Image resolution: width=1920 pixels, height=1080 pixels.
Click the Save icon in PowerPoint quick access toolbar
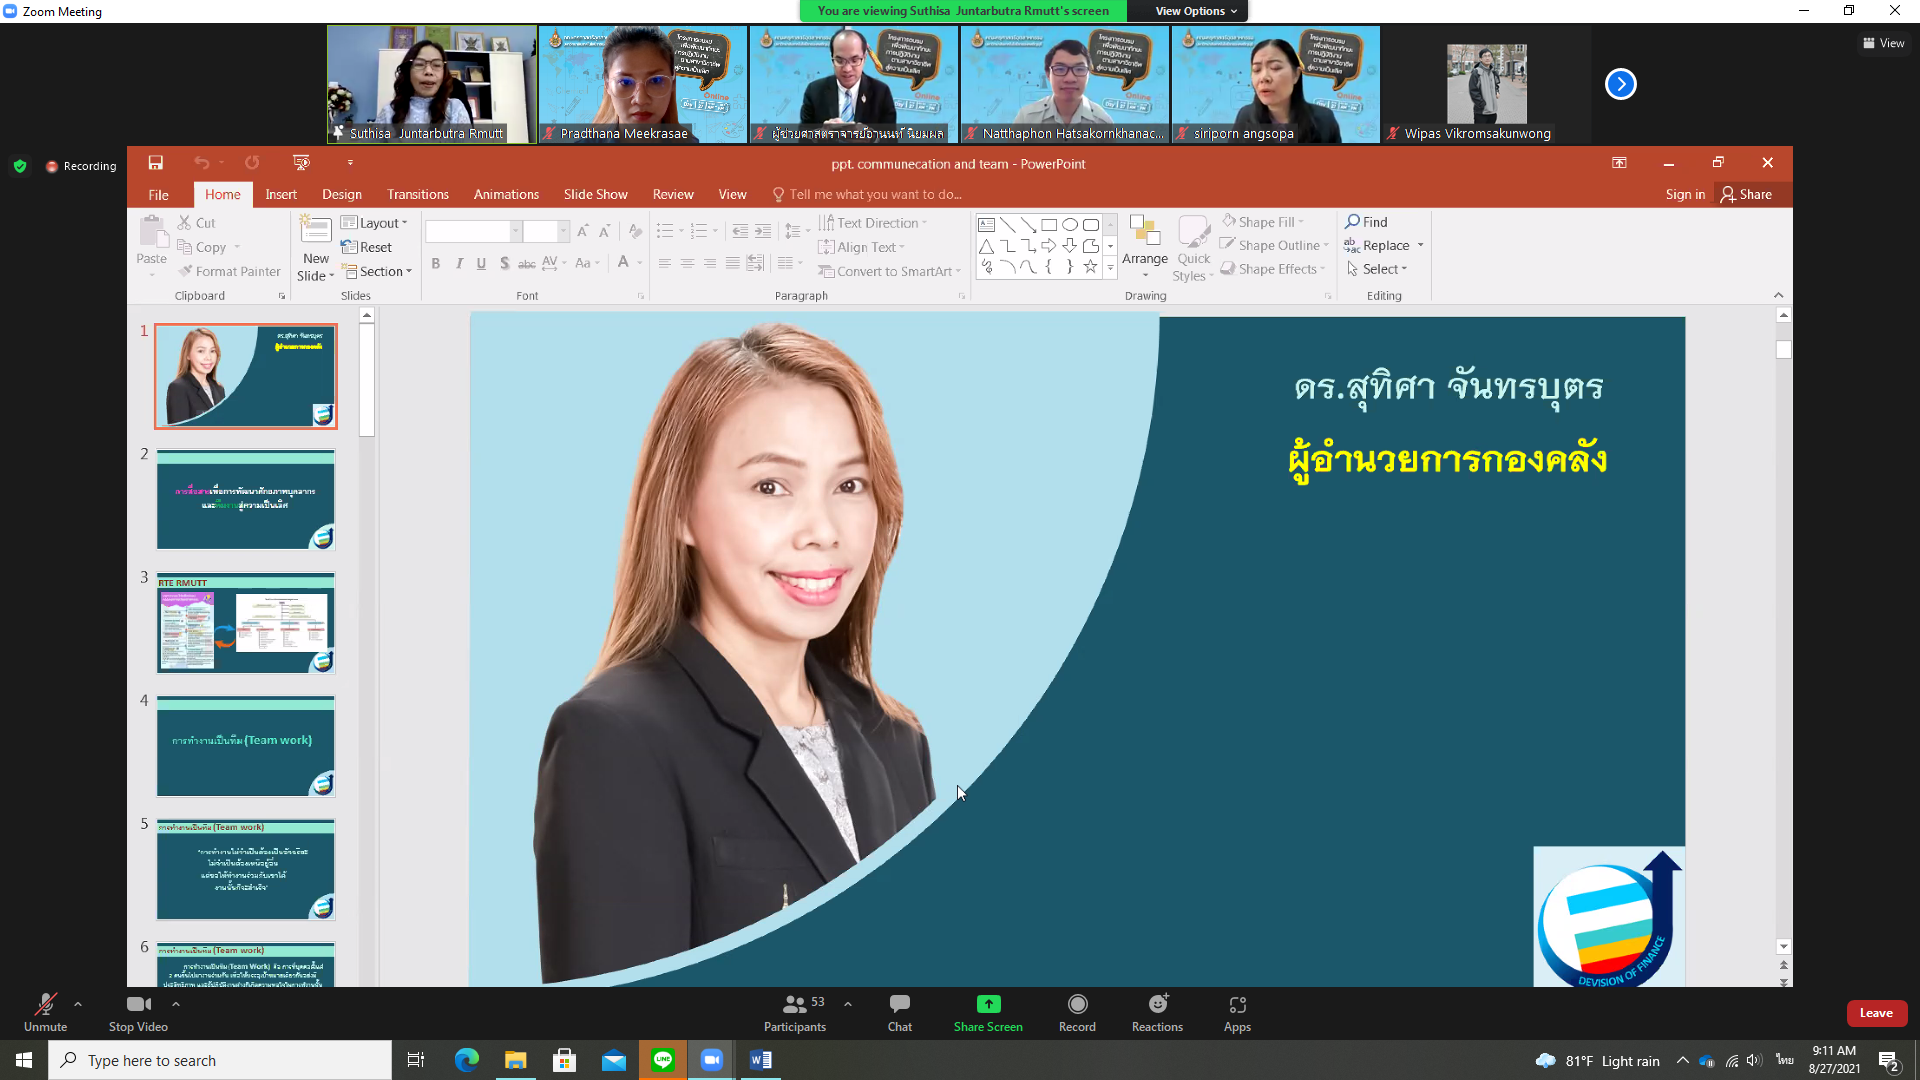[155, 163]
